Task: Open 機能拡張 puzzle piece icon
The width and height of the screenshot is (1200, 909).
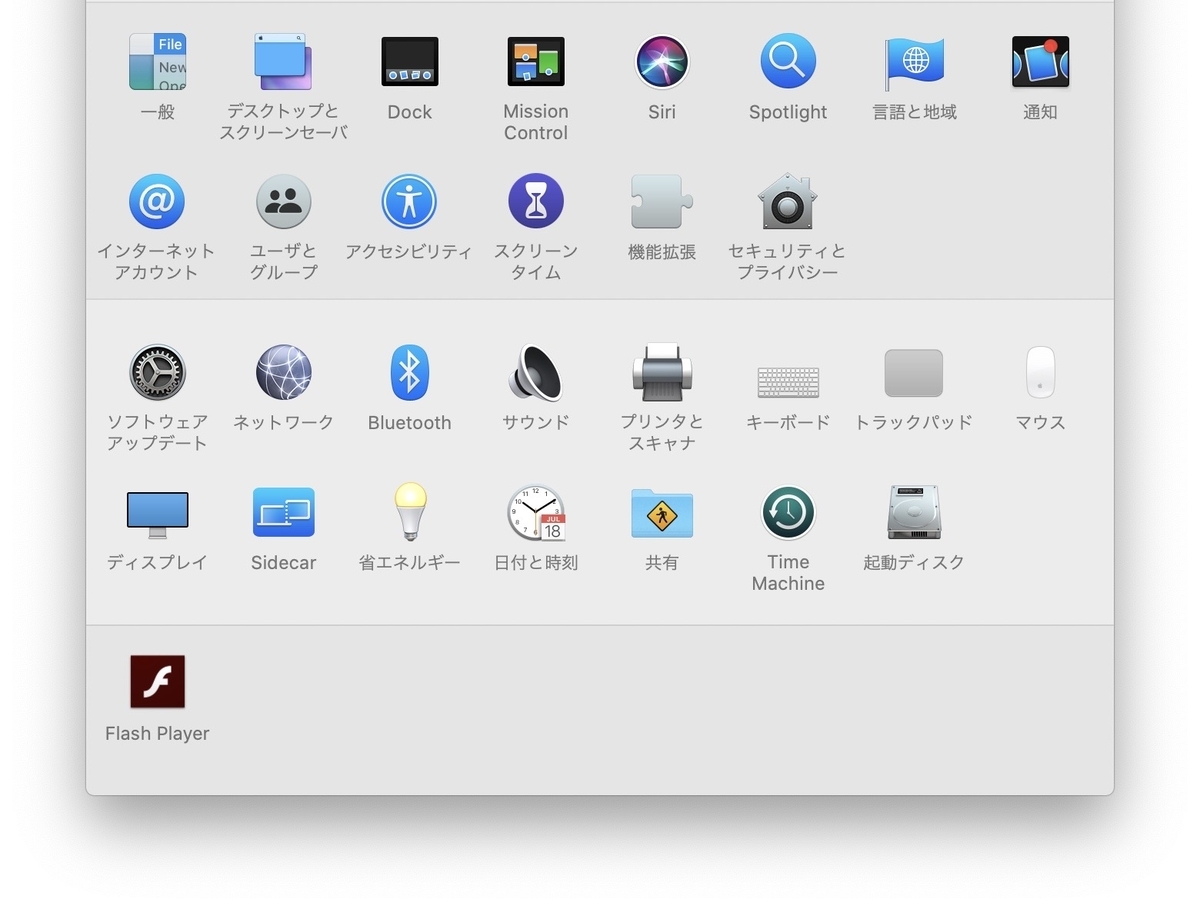Action: click(x=662, y=202)
